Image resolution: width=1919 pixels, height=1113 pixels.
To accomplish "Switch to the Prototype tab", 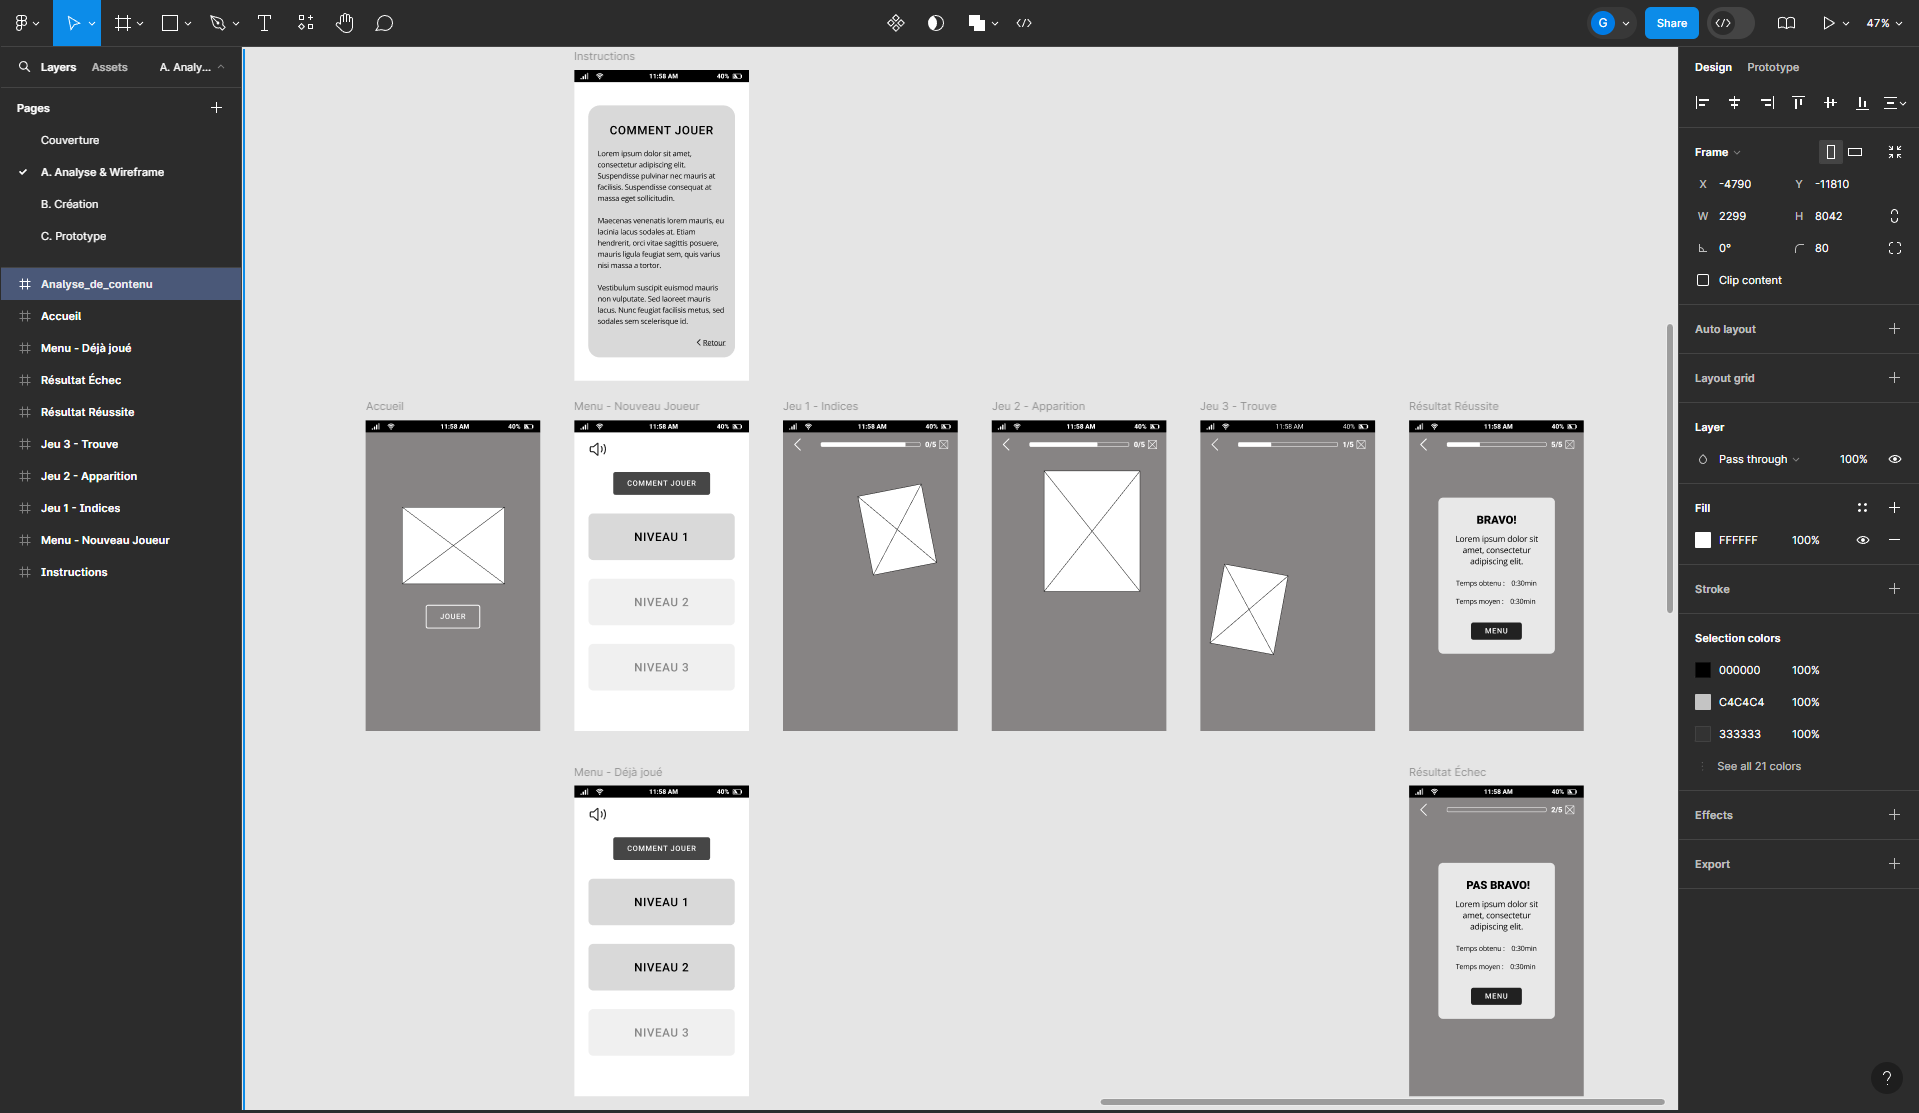I will 1772,67.
